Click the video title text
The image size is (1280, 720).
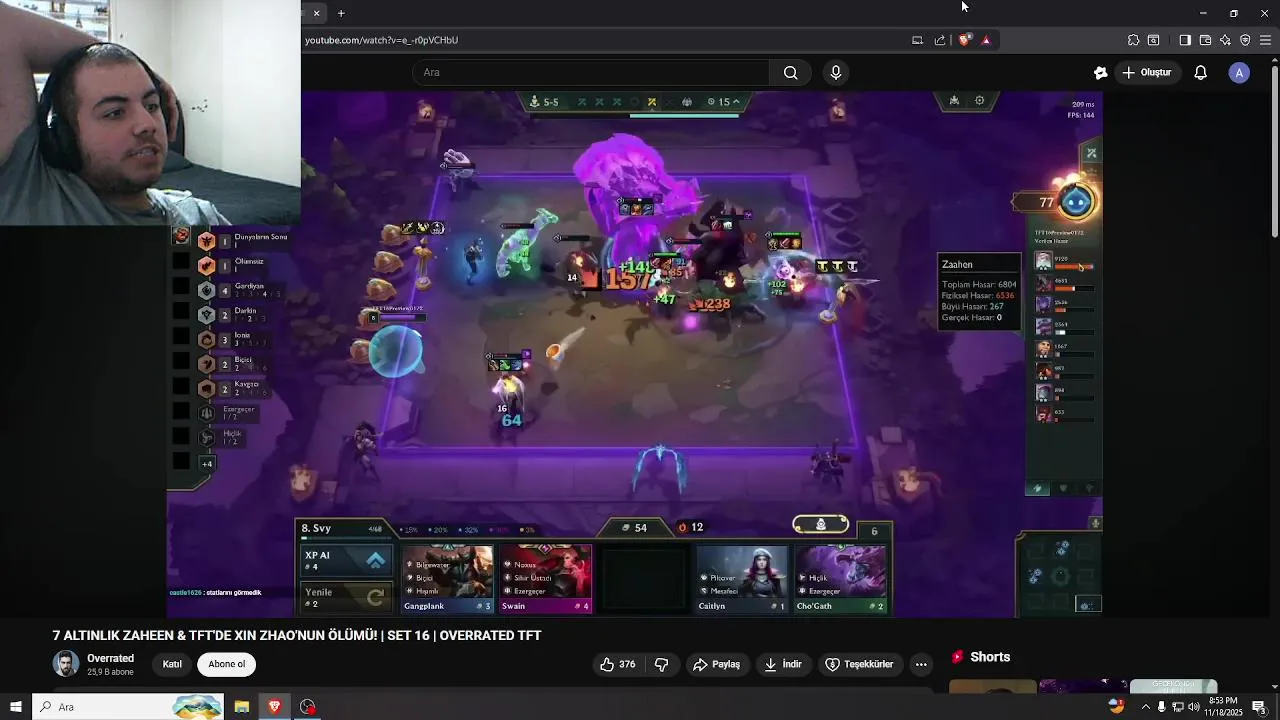pos(297,636)
